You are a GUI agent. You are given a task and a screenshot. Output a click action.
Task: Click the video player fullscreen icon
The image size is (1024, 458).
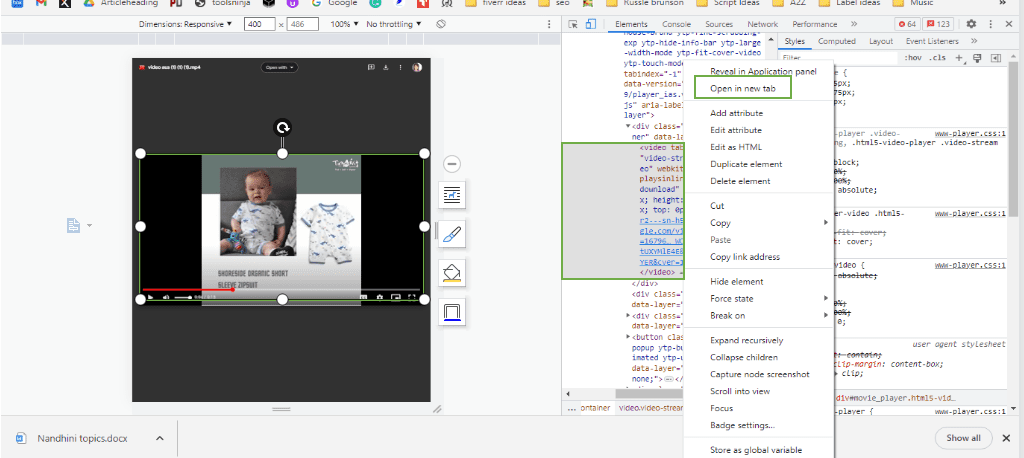(412, 297)
